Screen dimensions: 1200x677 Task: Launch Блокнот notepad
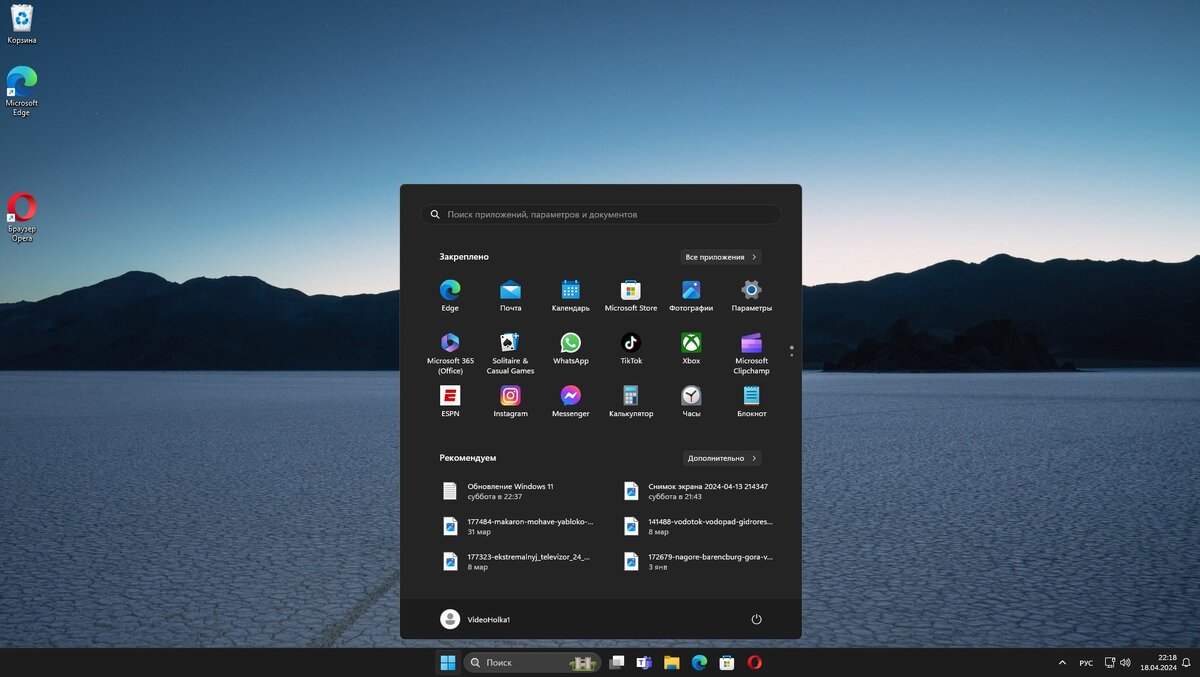(x=751, y=401)
